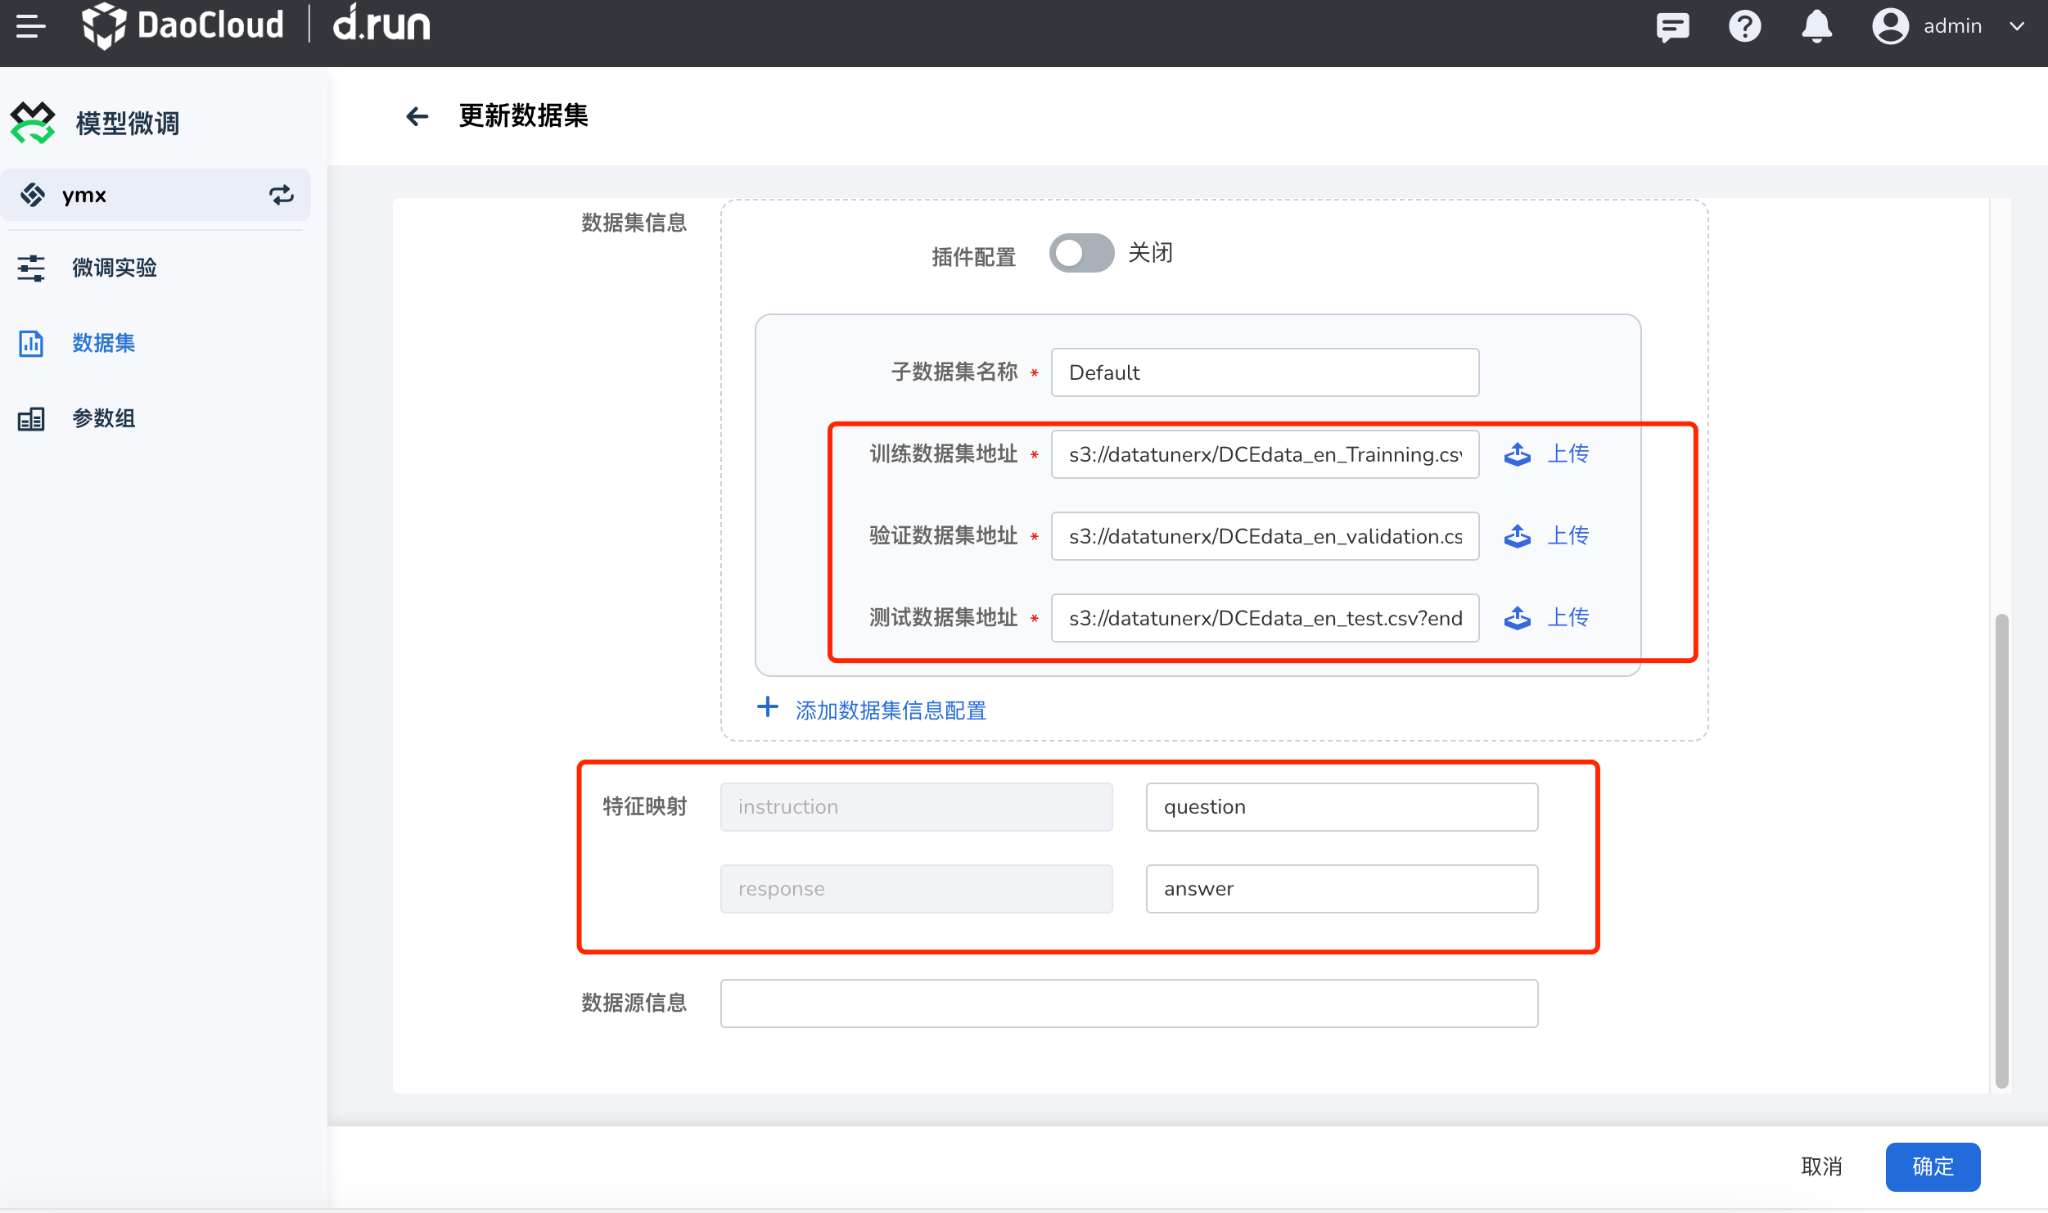Toggle the 插件配置 switch to enable
Screen dimensions: 2048x1213
pos(1084,253)
